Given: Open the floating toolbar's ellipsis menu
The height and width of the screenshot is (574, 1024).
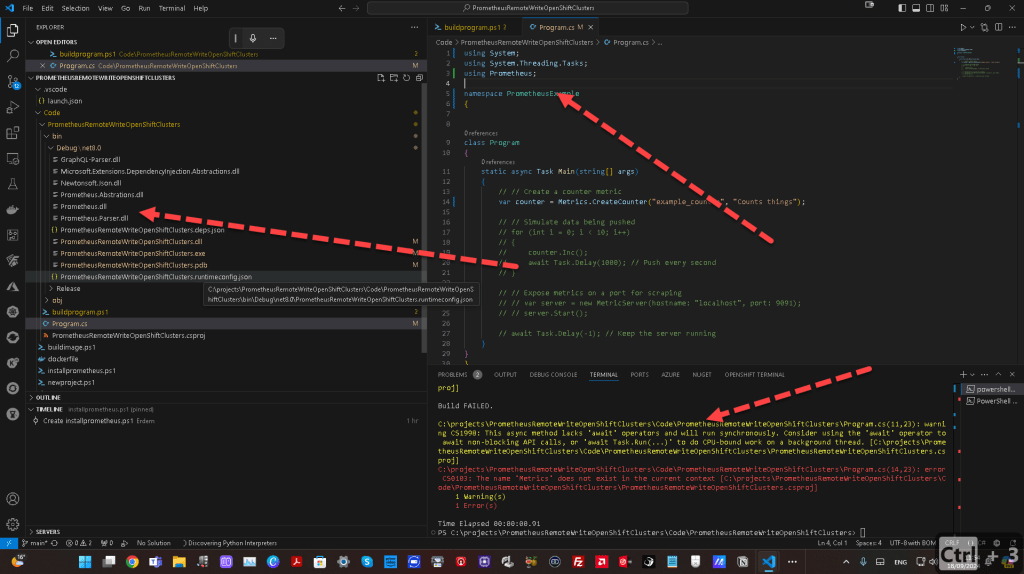Looking at the screenshot, I should (x=273, y=39).
